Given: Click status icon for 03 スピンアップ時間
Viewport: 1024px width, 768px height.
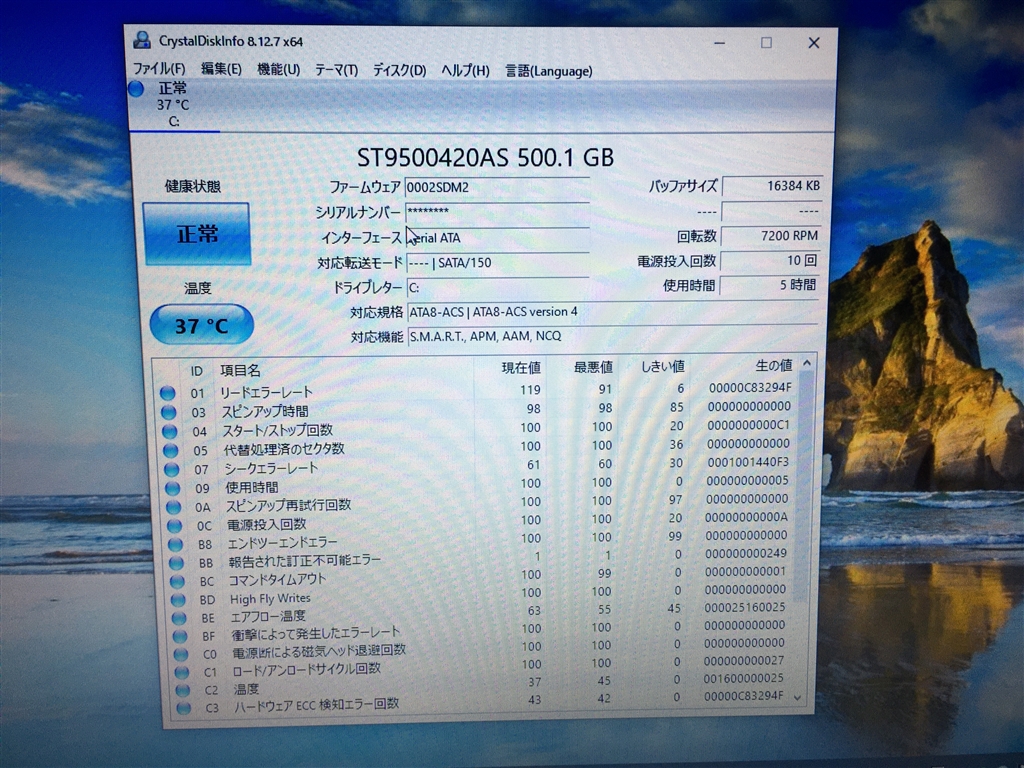Looking at the screenshot, I should [x=168, y=412].
